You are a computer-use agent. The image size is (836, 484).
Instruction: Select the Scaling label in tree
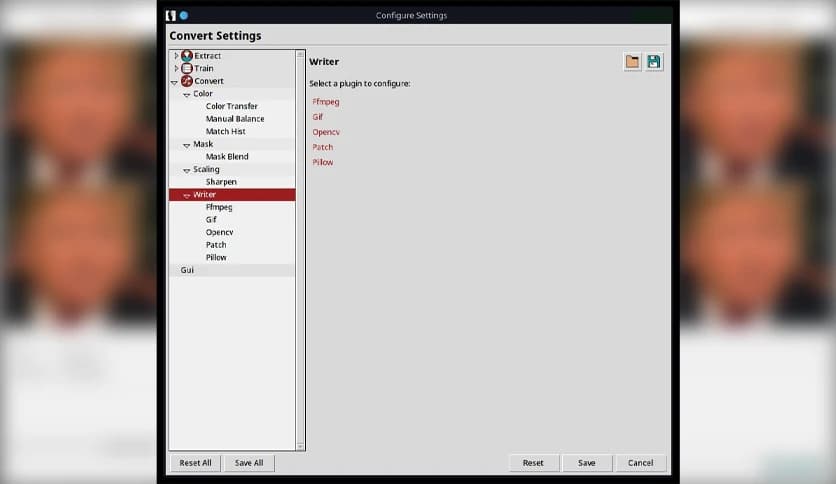coord(206,169)
